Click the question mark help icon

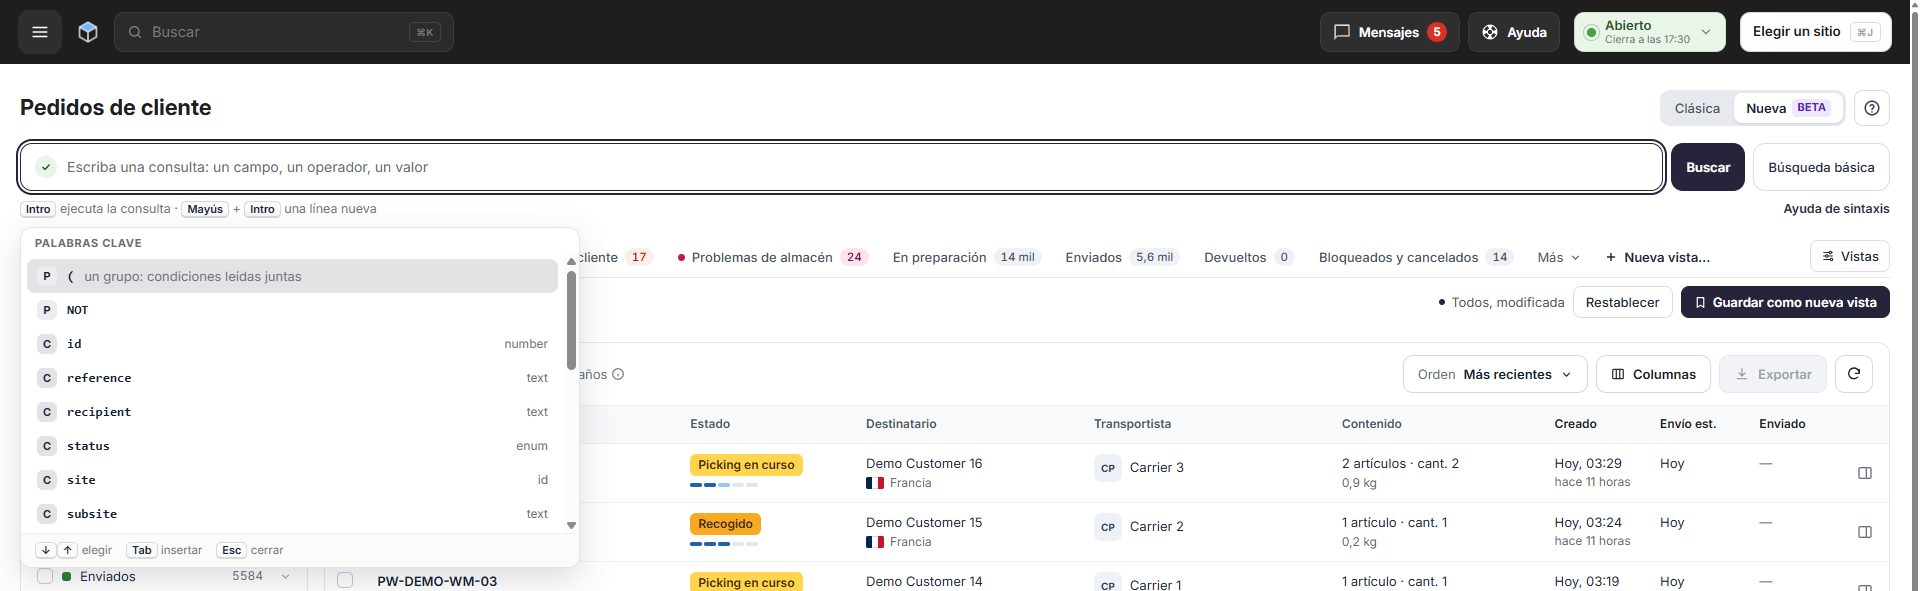[x=1872, y=108]
